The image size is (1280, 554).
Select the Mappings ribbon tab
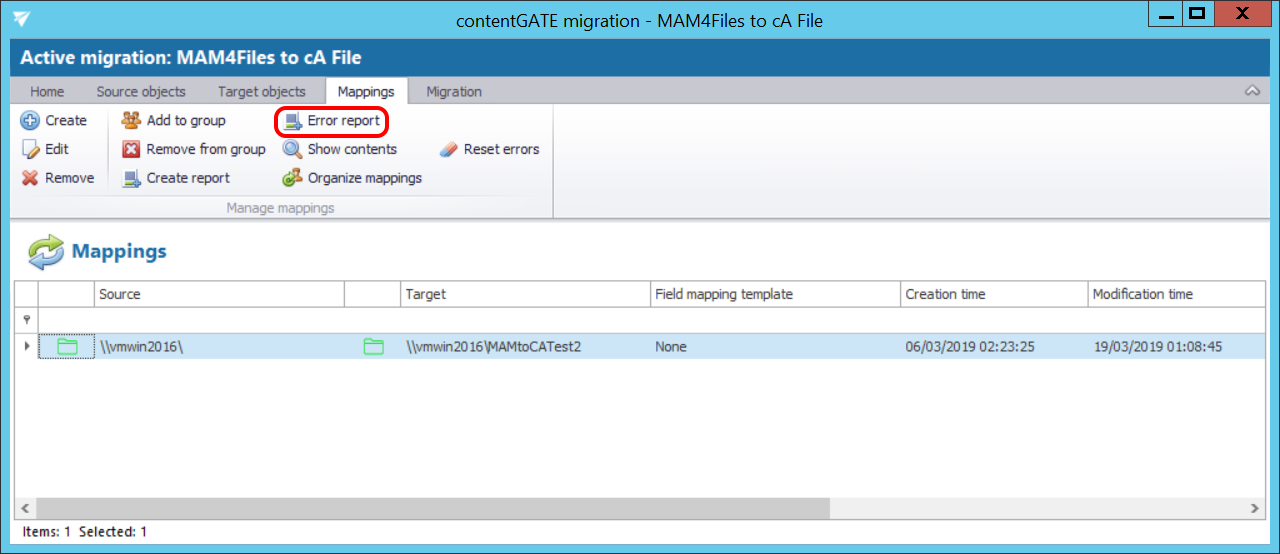[366, 91]
